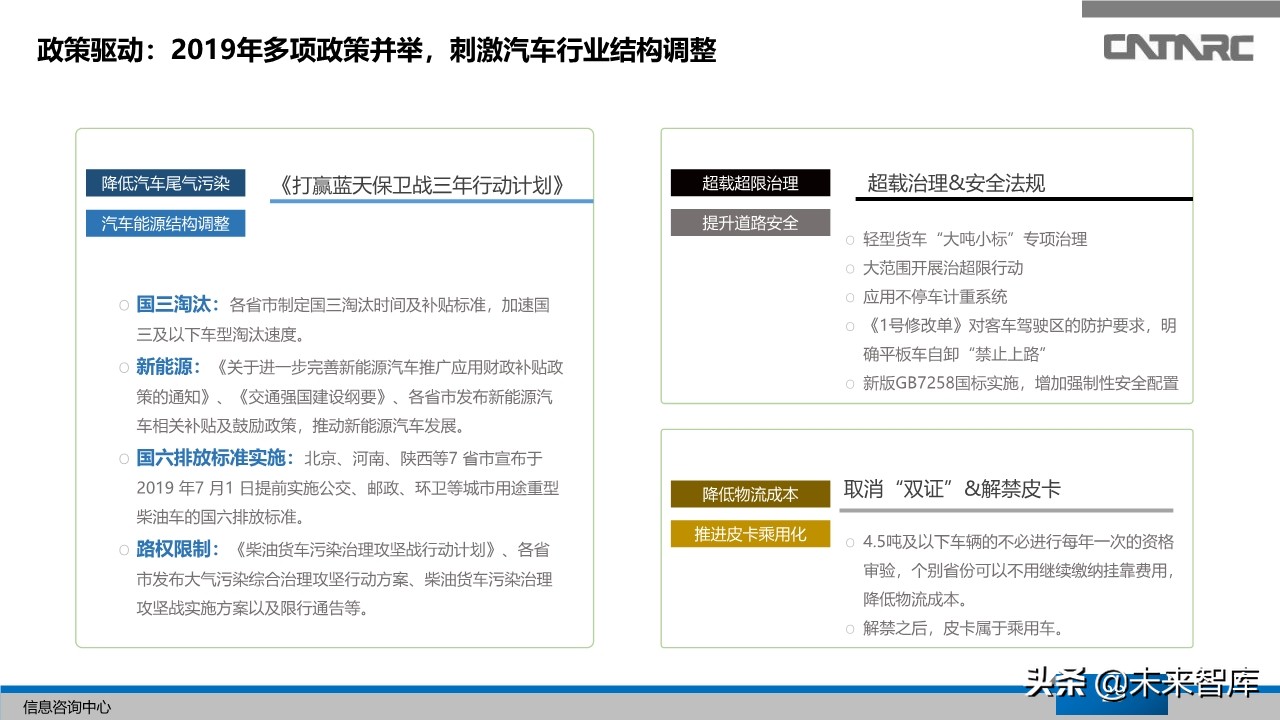Click the 提升道路安全 gray tag

(750, 222)
